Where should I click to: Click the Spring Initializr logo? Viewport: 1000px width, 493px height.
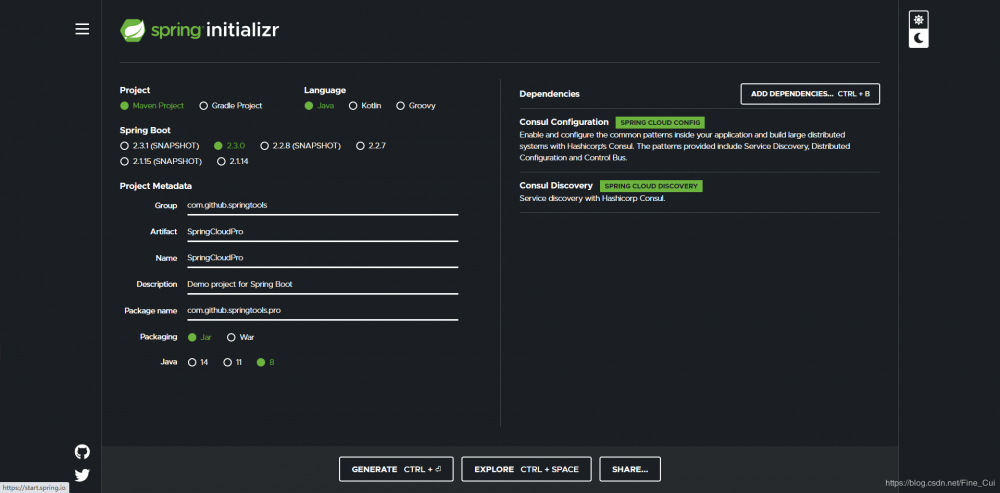coord(200,30)
